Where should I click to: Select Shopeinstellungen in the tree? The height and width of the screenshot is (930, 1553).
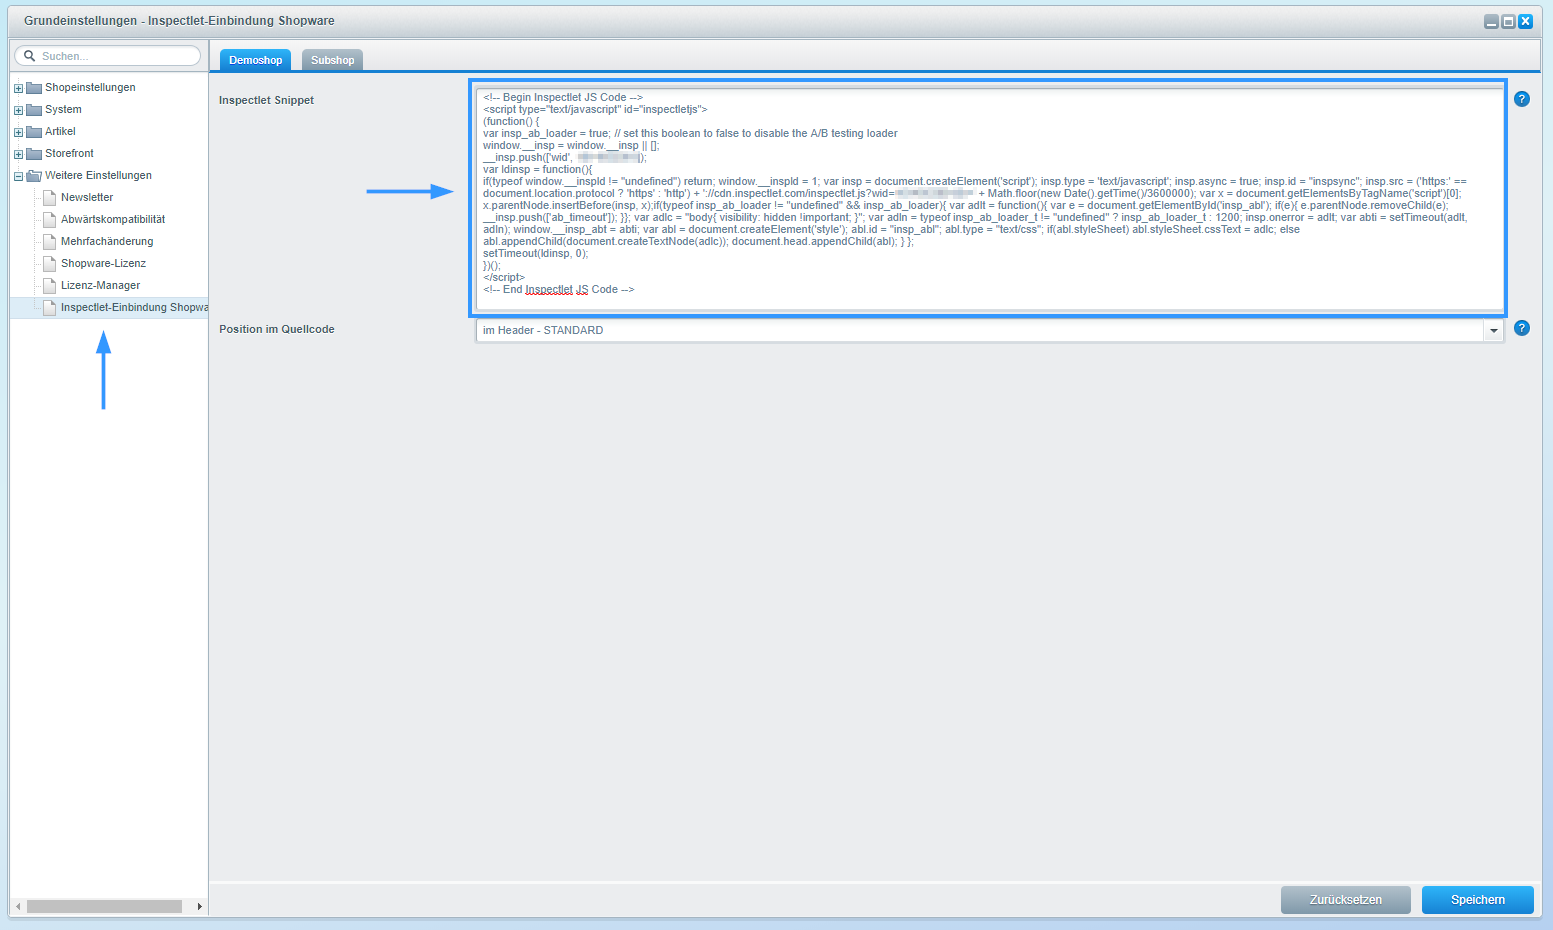(x=90, y=87)
